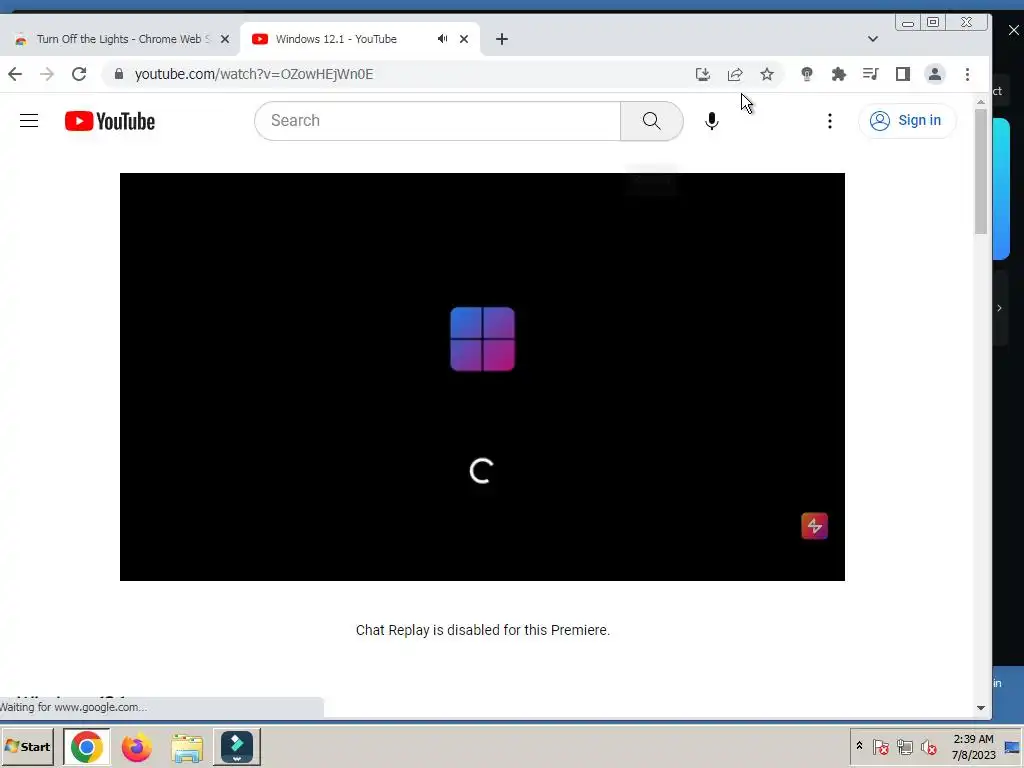
Task: Open Filmora app from the taskbar
Action: pyautogui.click(x=237, y=746)
